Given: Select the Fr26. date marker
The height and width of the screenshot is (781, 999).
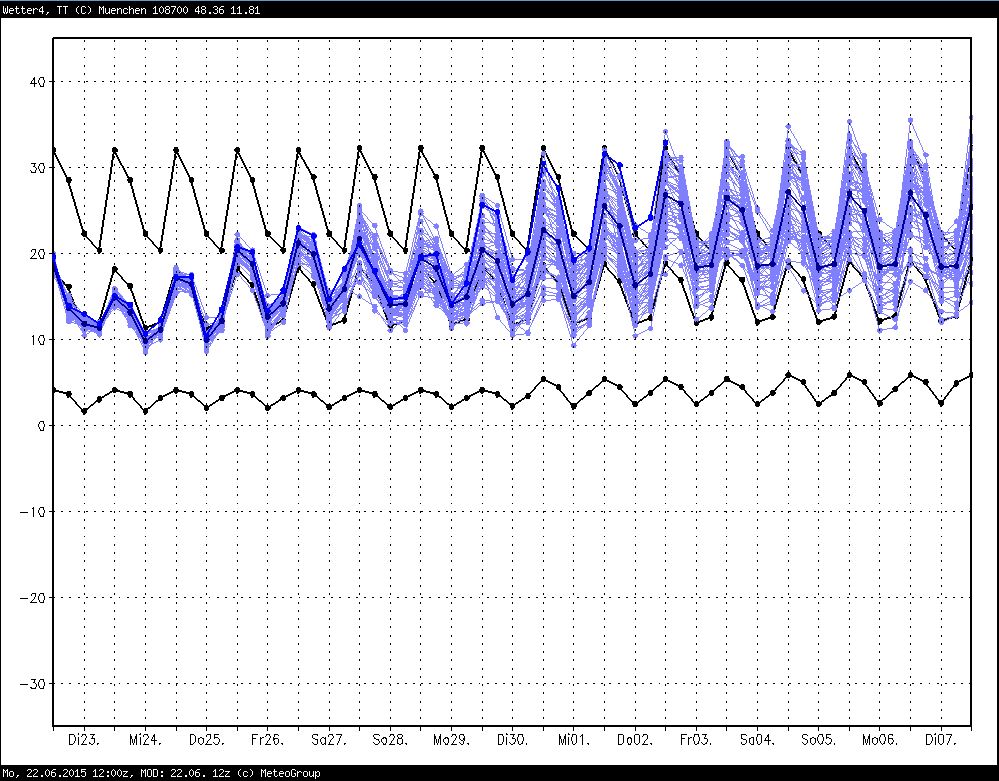Looking at the screenshot, I should 266,740.
